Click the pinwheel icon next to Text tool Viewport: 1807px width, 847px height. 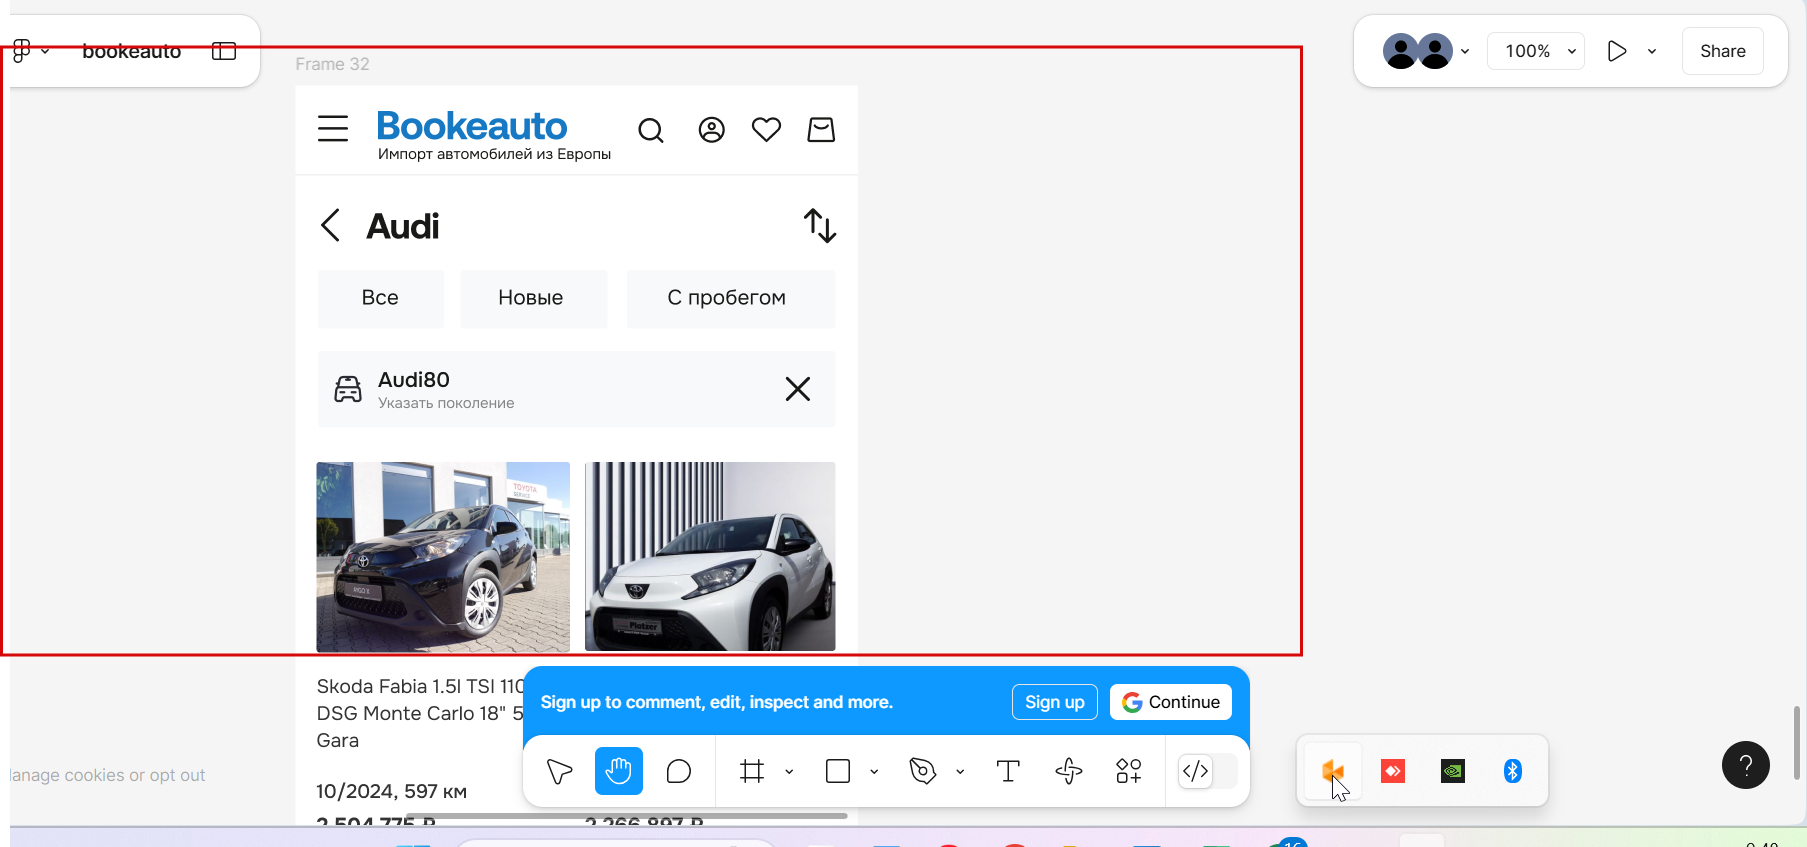(1068, 771)
